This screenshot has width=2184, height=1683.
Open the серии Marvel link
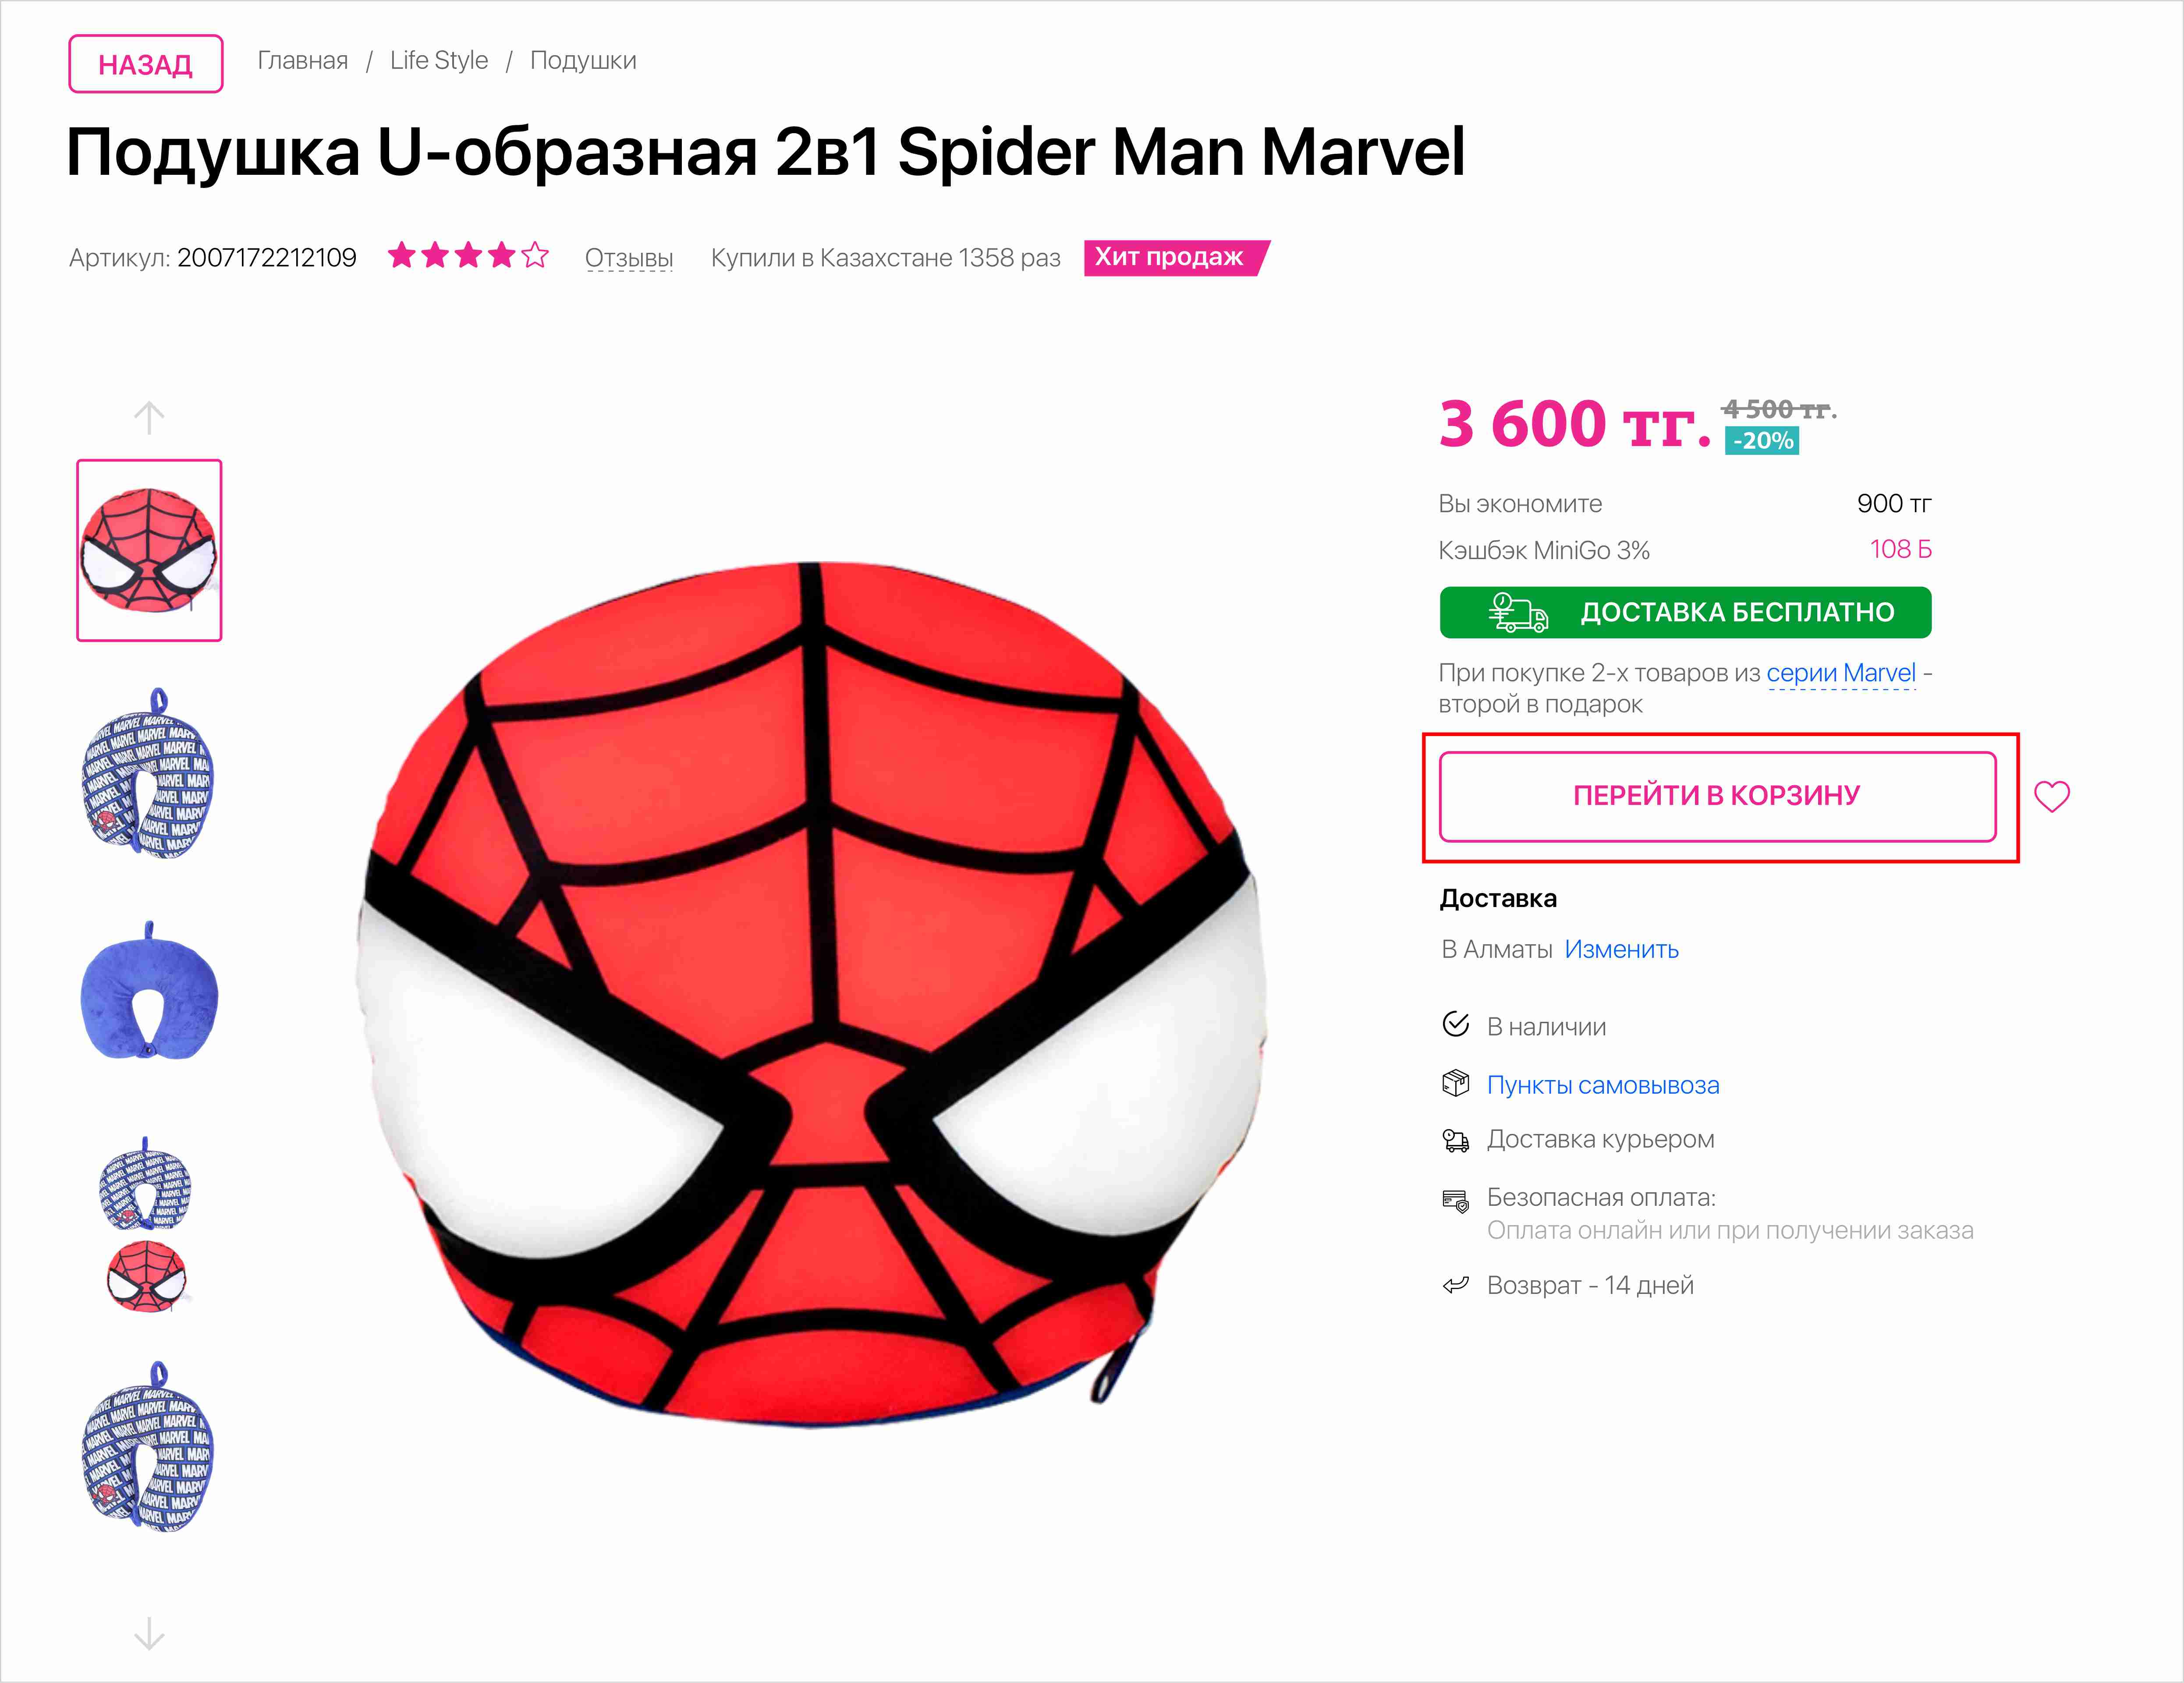click(x=1840, y=673)
